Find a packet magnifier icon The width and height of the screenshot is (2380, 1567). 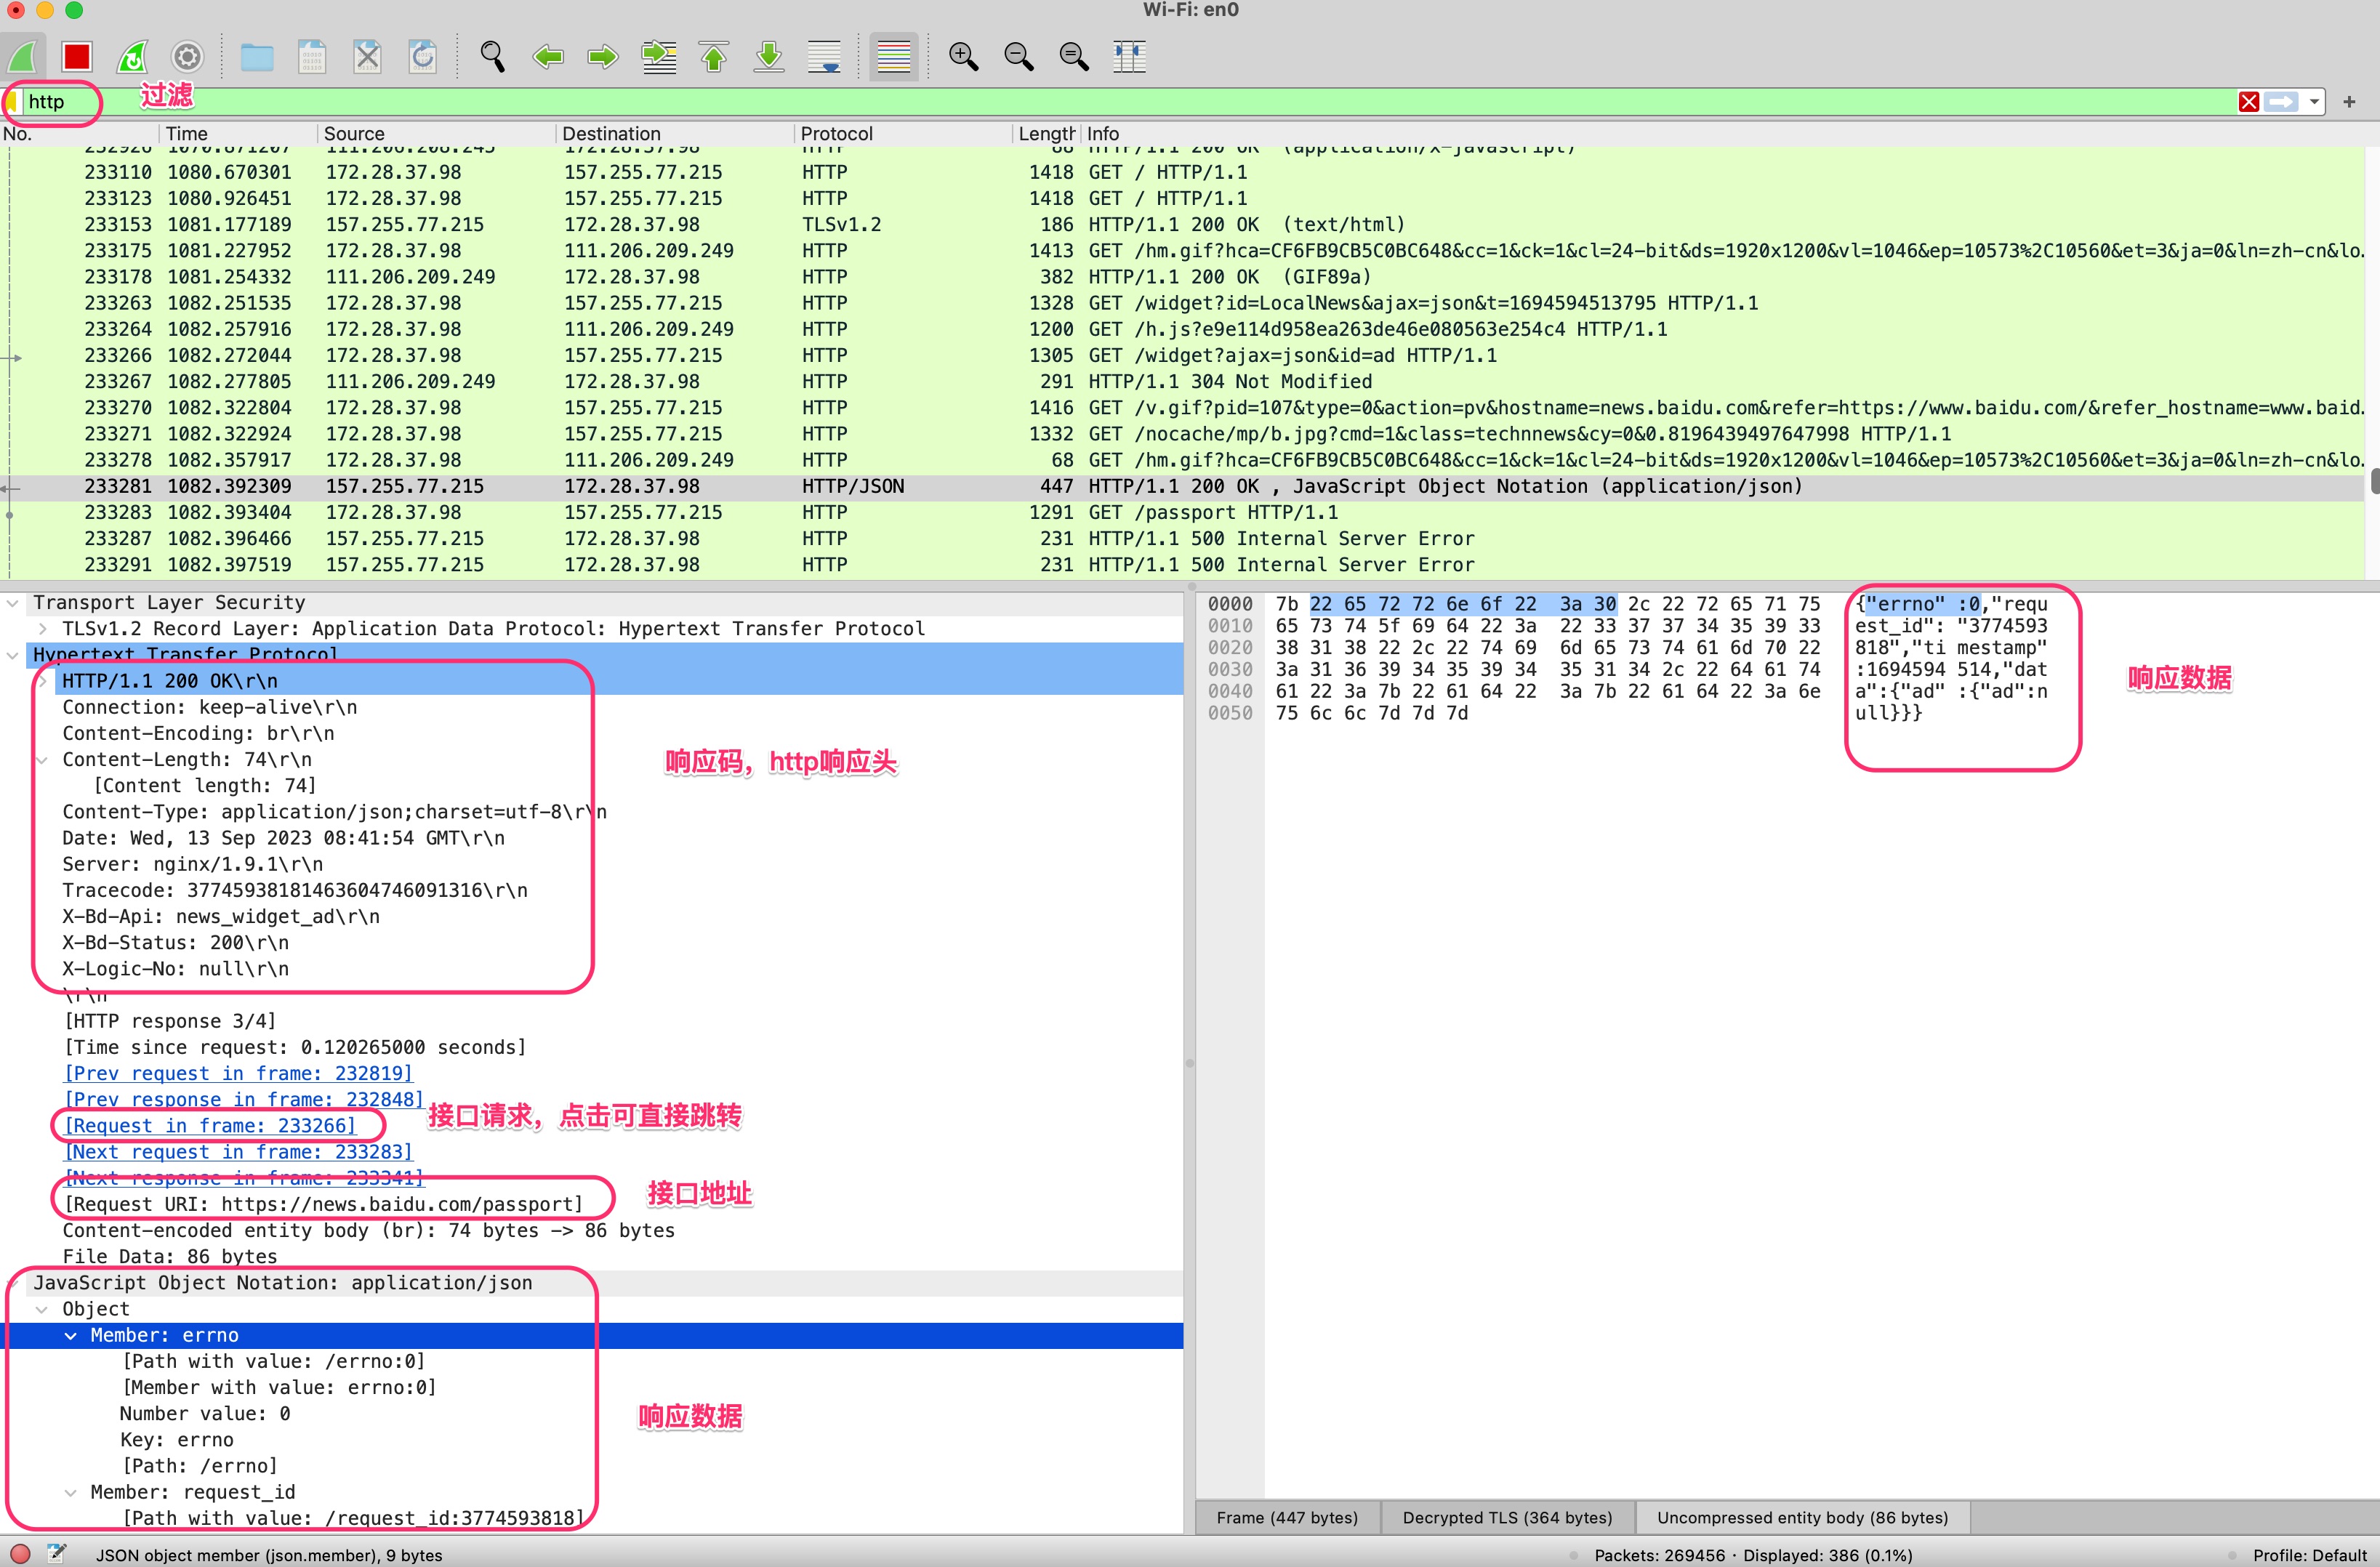tap(492, 56)
